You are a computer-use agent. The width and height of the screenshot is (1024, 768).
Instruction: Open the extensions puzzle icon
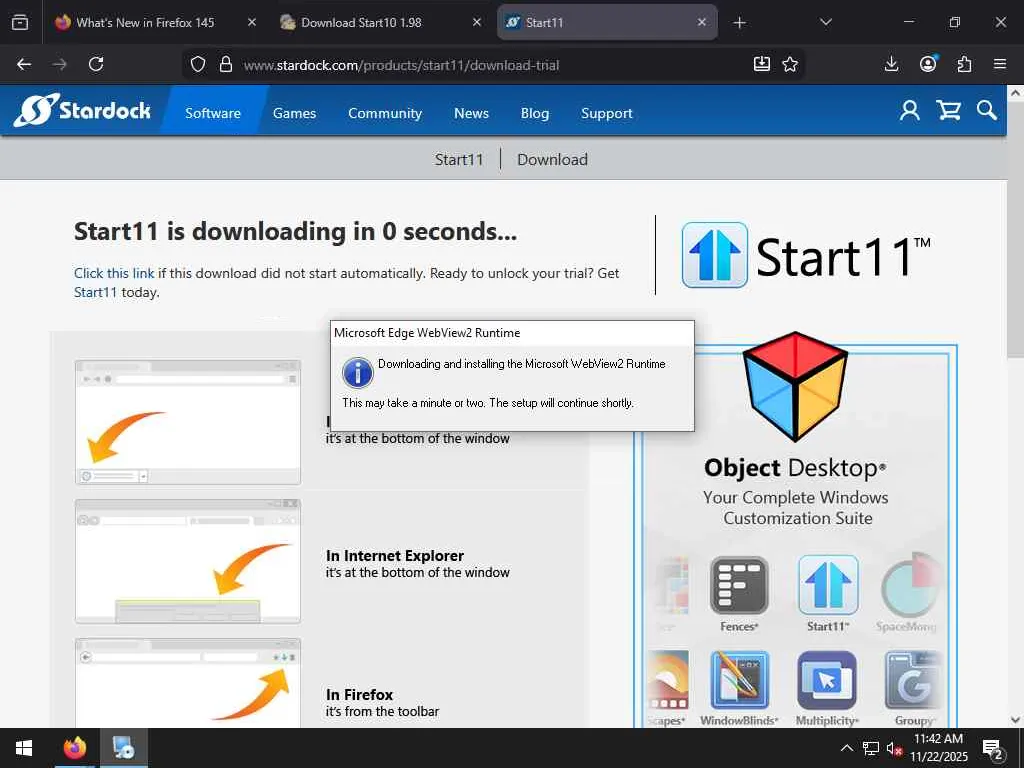tap(965, 64)
